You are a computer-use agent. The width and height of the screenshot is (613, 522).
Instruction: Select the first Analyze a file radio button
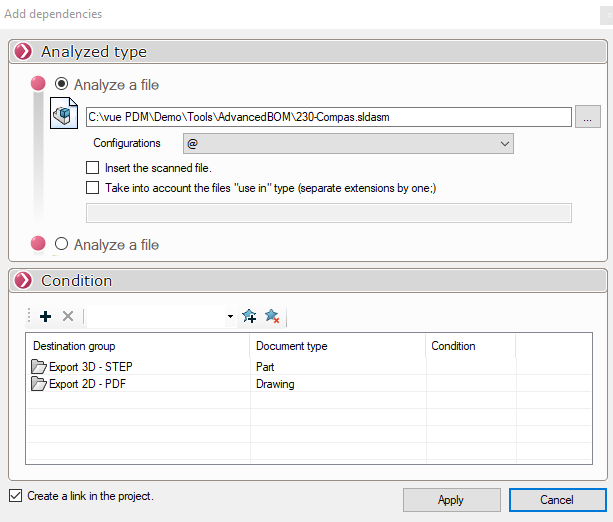61,85
